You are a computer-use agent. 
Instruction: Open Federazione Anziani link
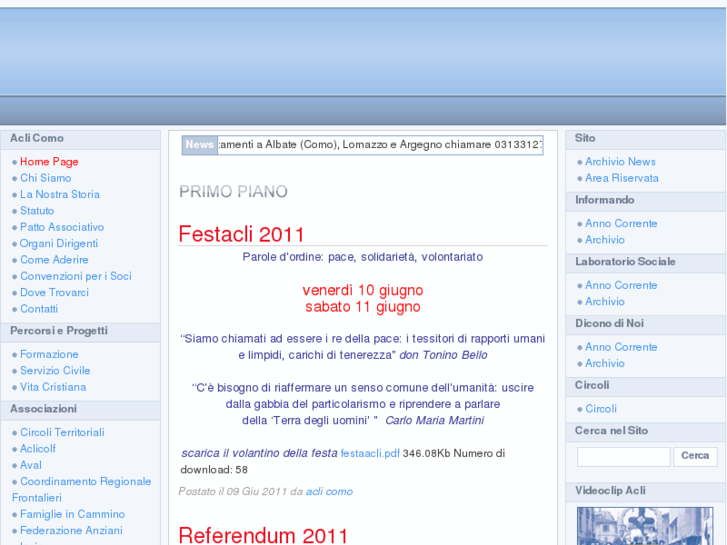point(71,531)
